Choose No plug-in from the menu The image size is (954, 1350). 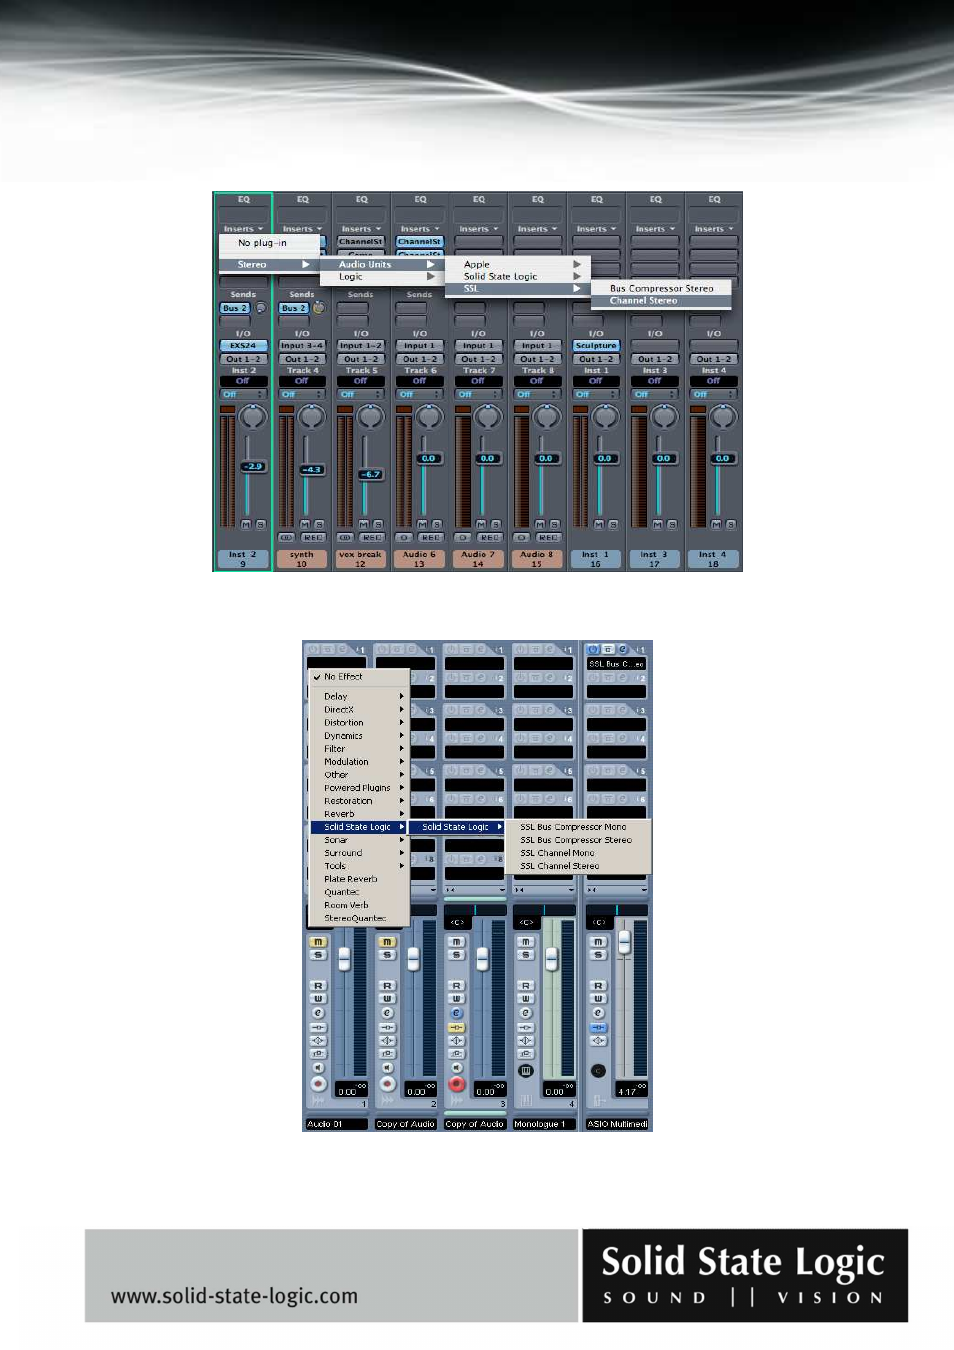270,243
